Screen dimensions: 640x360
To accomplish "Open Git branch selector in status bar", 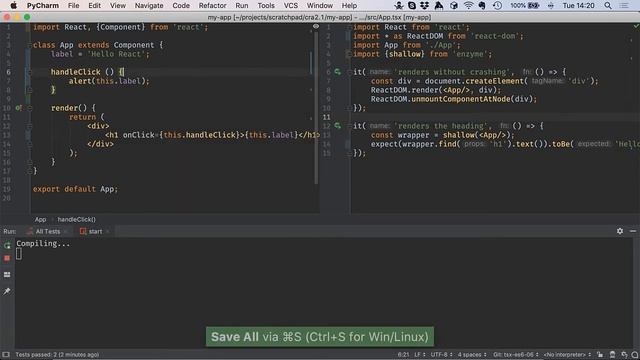I will click(516, 355).
